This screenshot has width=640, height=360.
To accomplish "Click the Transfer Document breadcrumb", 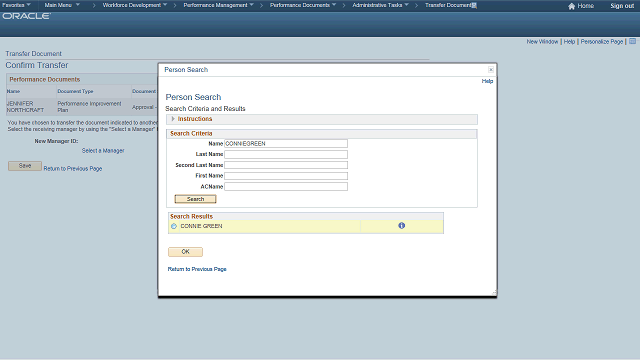I will (x=448, y=5).
